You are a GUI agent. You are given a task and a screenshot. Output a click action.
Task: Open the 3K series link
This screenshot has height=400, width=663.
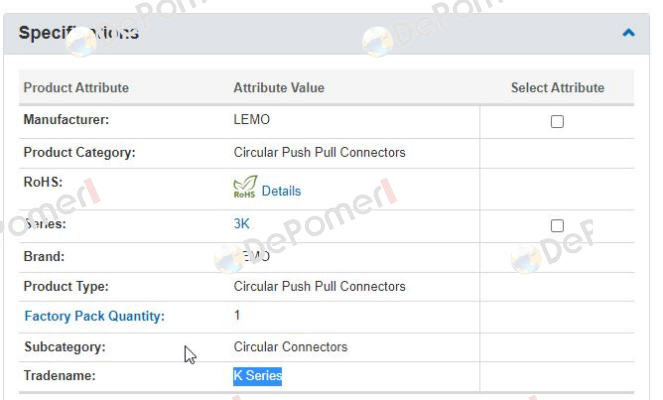click(241, 224)
